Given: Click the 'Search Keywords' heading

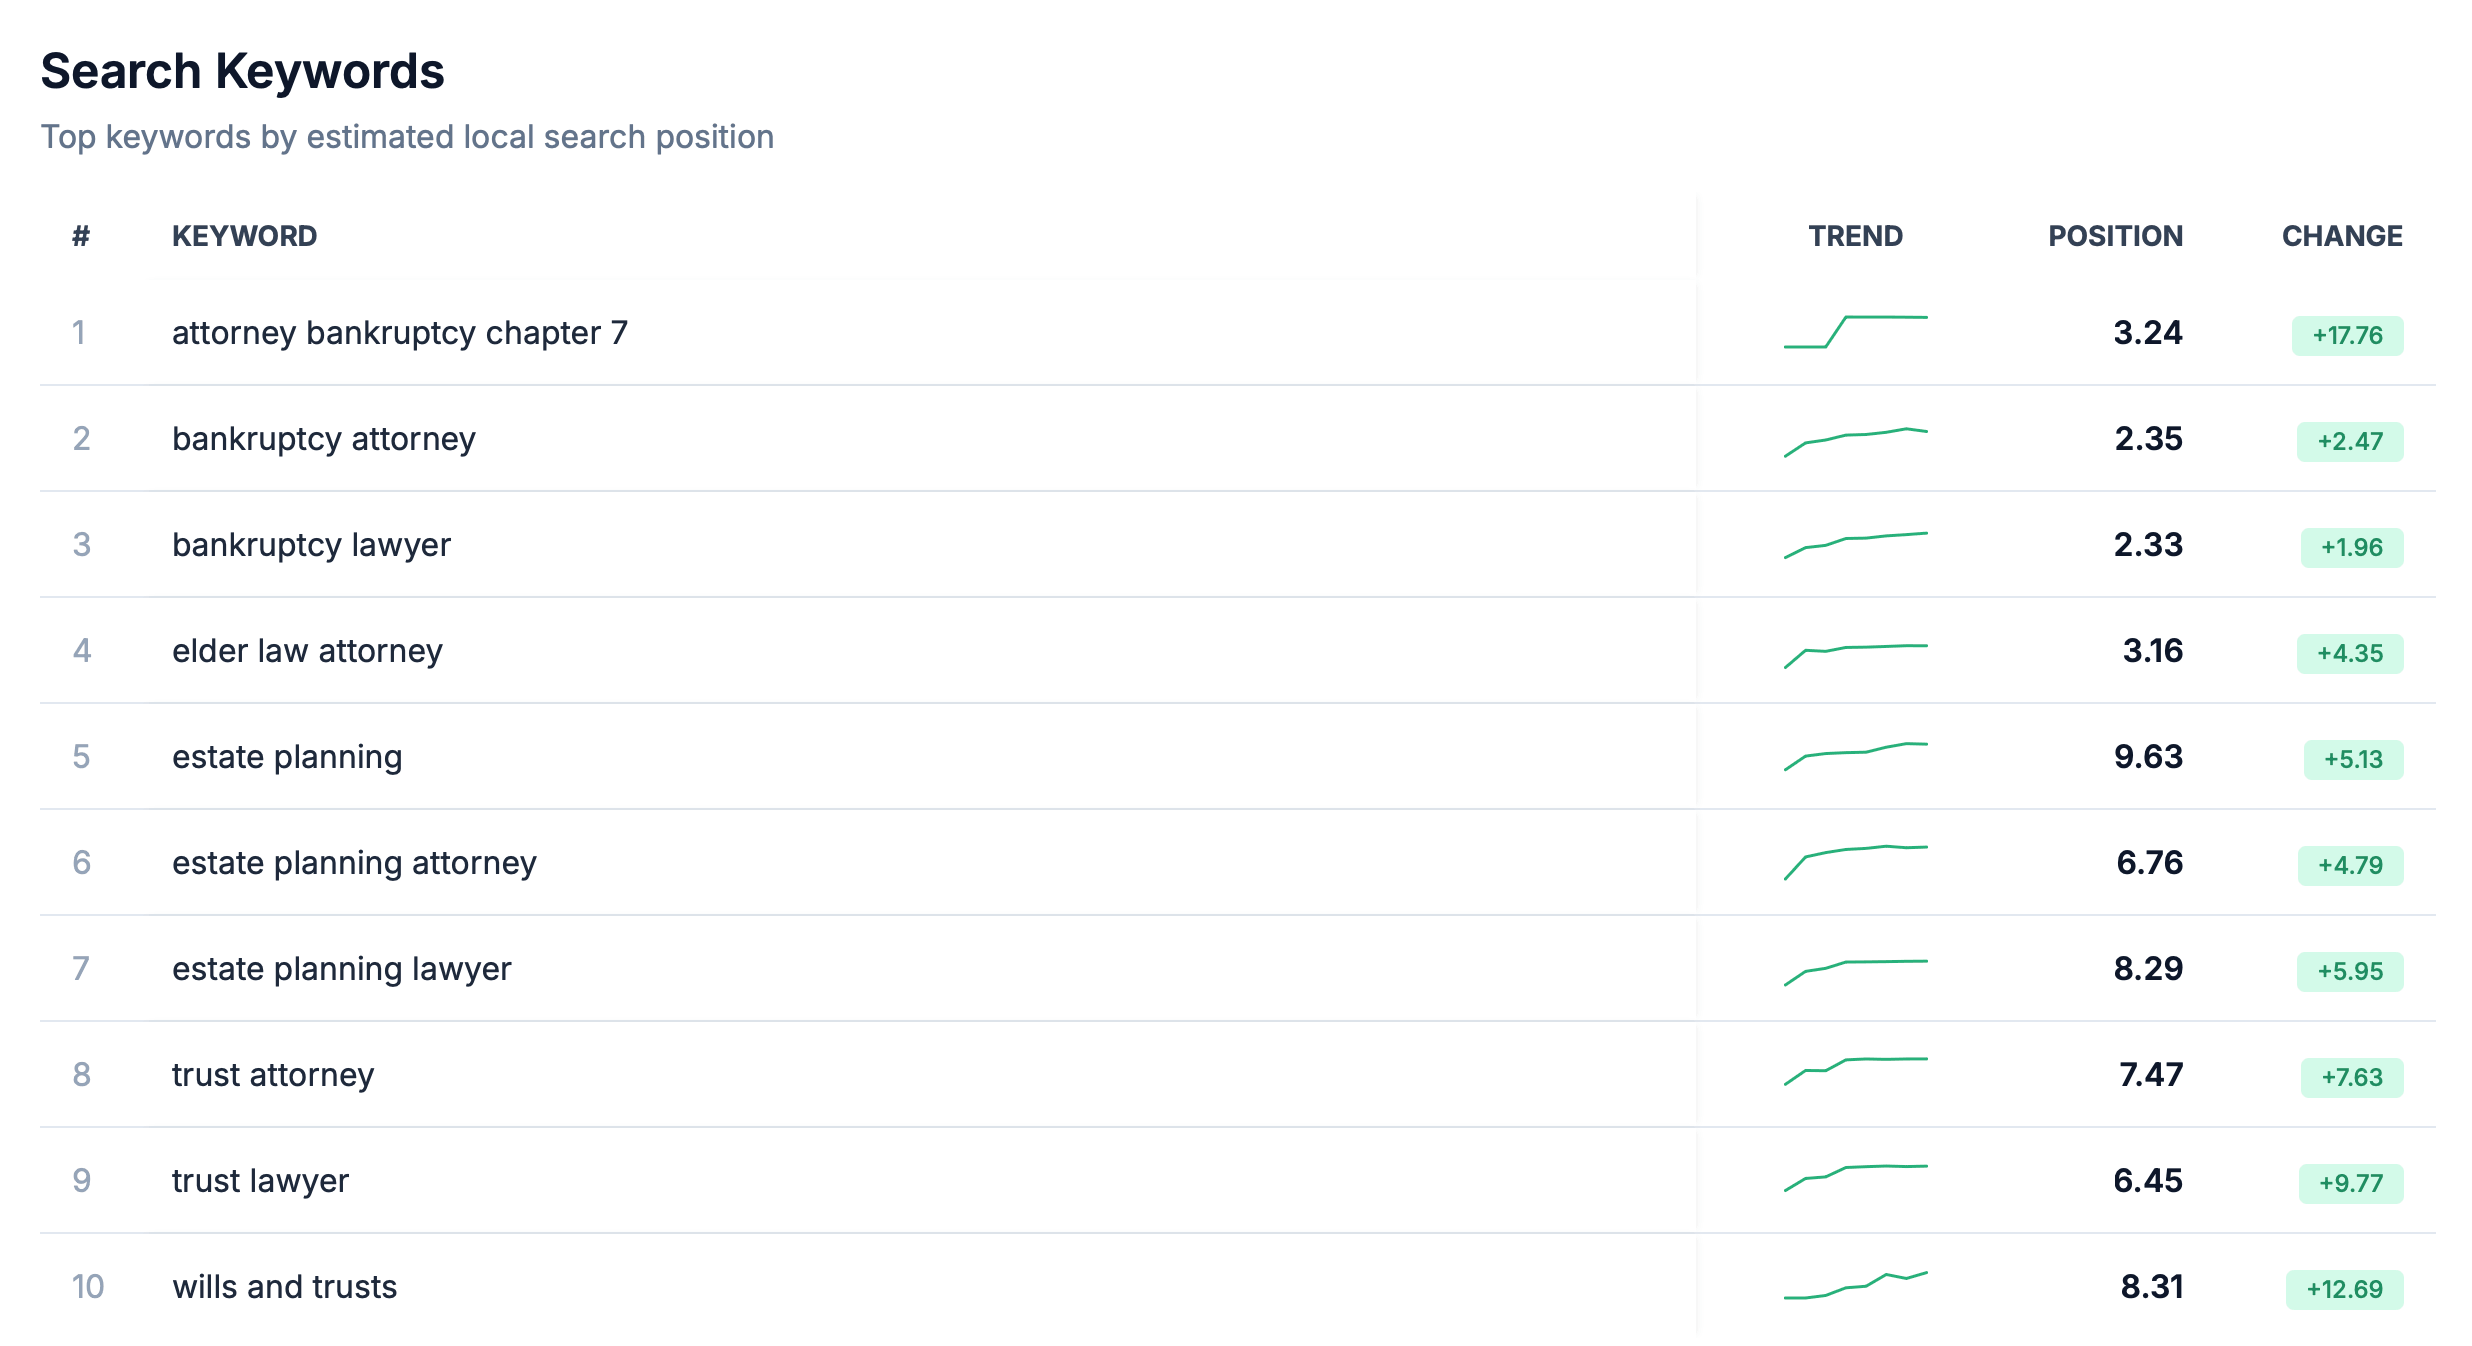Looking at the screenshot, I should tap(242, 71).
